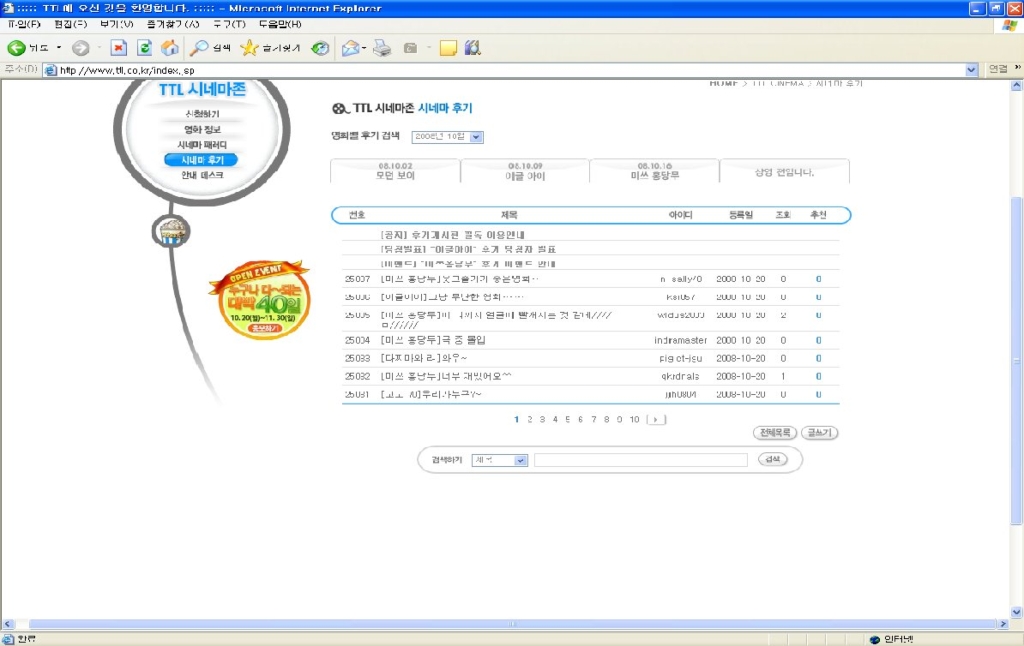The height and width of the screenshot is (646, 1024).
Task: Open the Discuss yellow note icon
Action: pyautogui.click(x=448, y=48)
